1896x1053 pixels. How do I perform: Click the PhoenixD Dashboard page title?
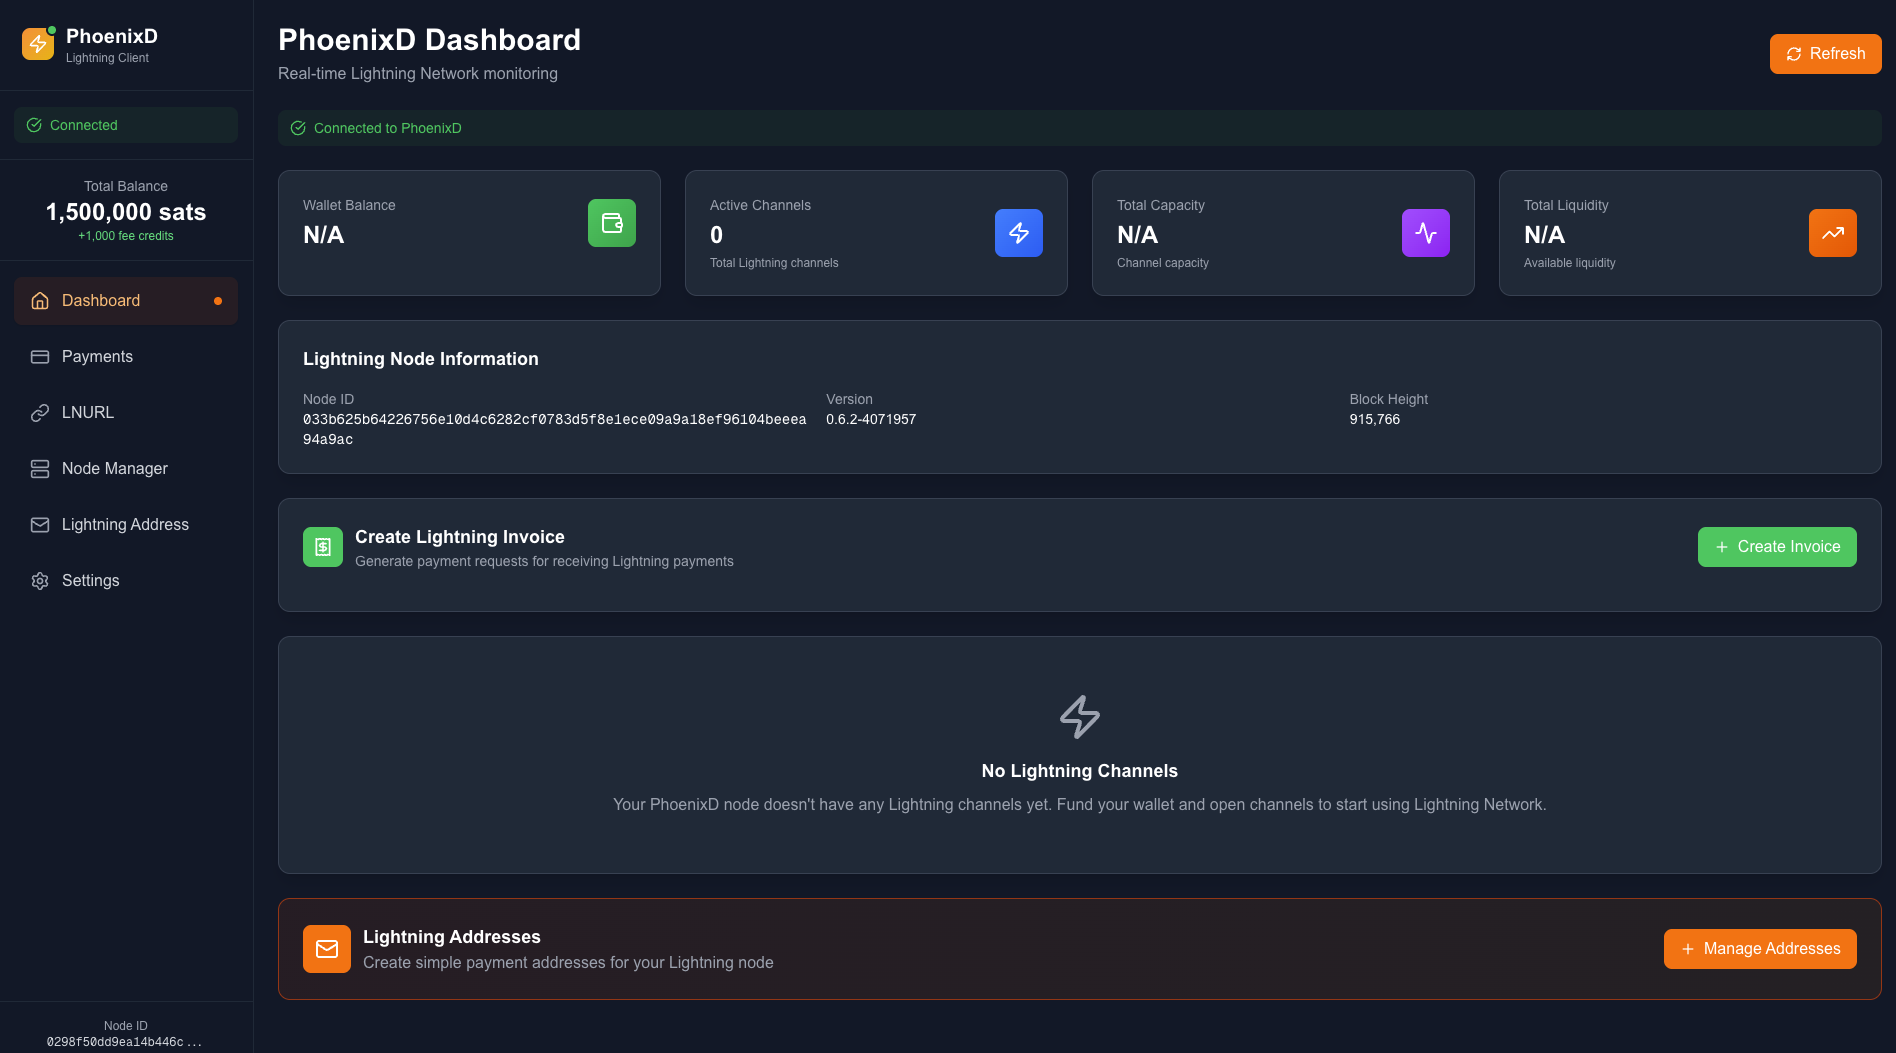[429, 40]
